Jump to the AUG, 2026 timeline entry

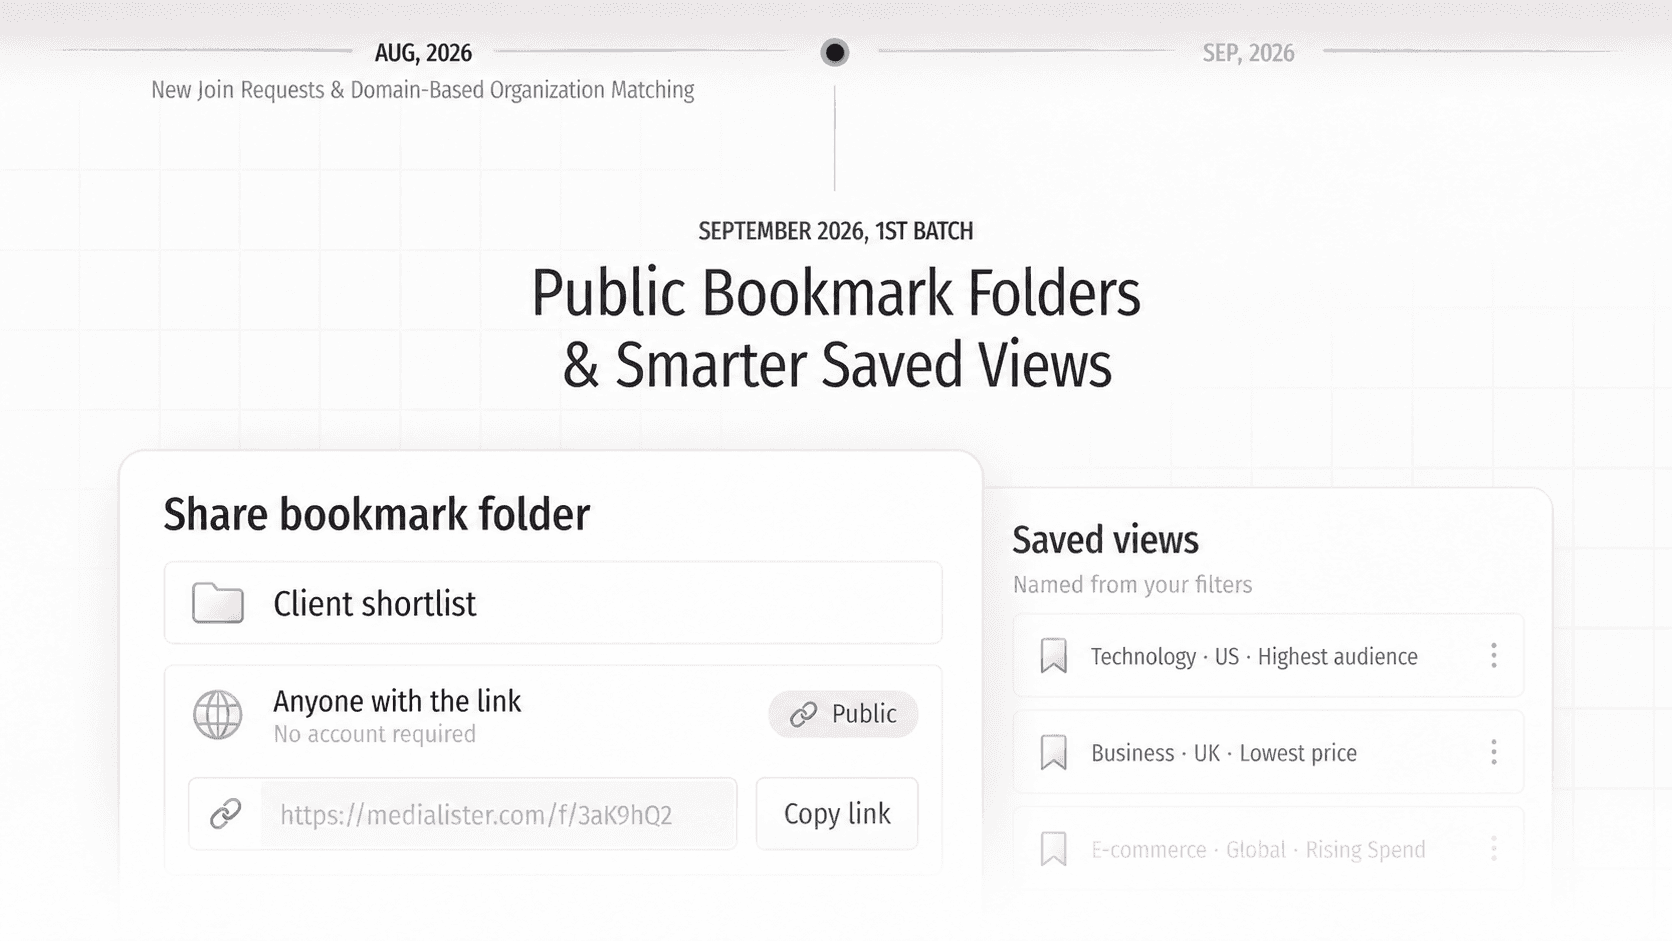423,53
